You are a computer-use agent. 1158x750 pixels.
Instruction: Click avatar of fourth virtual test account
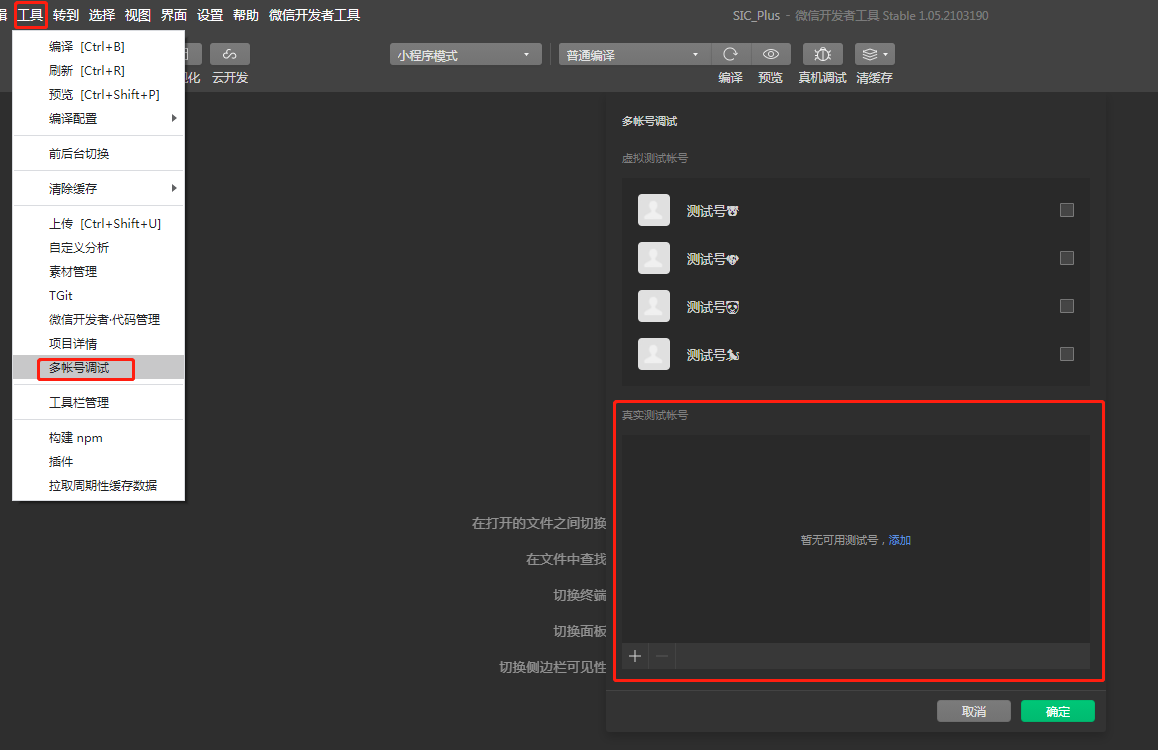point(654,354)
